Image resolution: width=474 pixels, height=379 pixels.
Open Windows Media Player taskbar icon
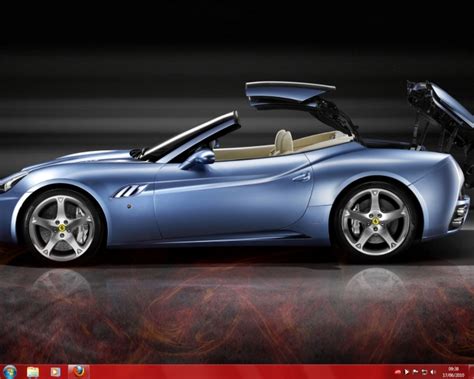pos(55,372)
